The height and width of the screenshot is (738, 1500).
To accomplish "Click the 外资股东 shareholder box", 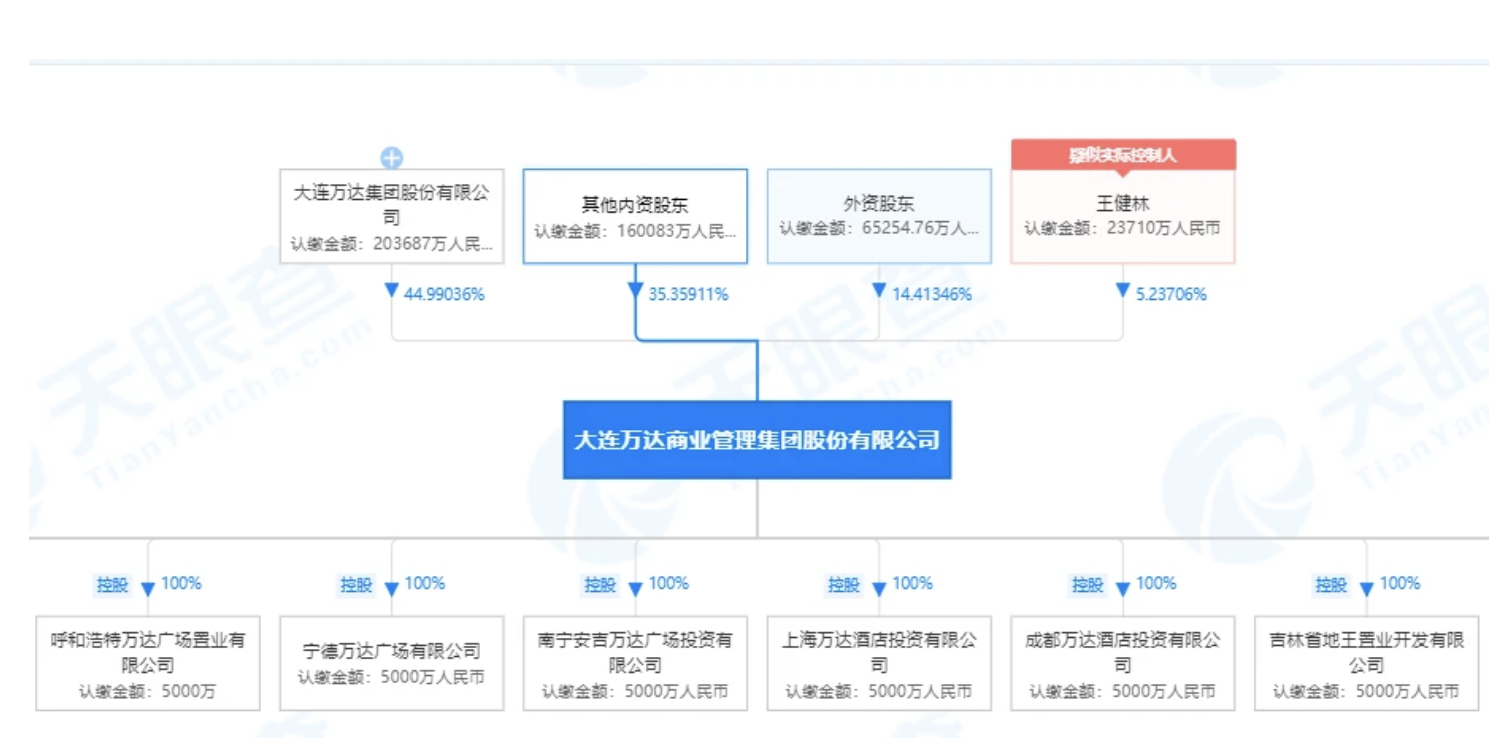I will (879, 217).
